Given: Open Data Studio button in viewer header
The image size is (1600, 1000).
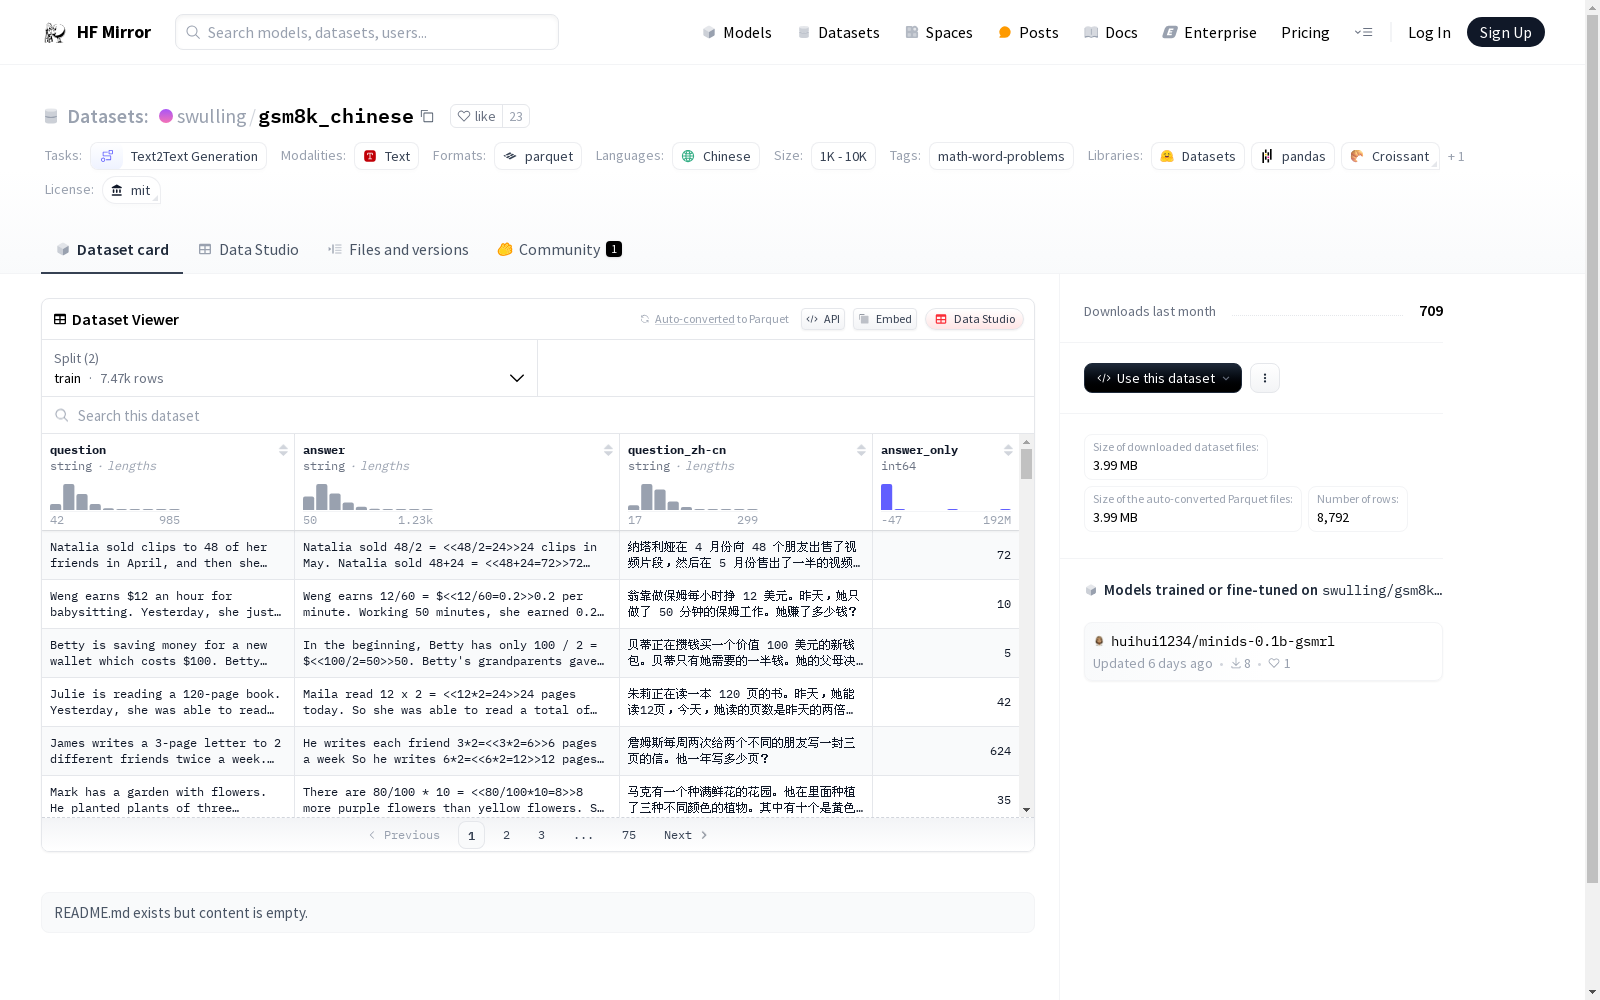Looking at the screenshot, I should pos(975,319).
